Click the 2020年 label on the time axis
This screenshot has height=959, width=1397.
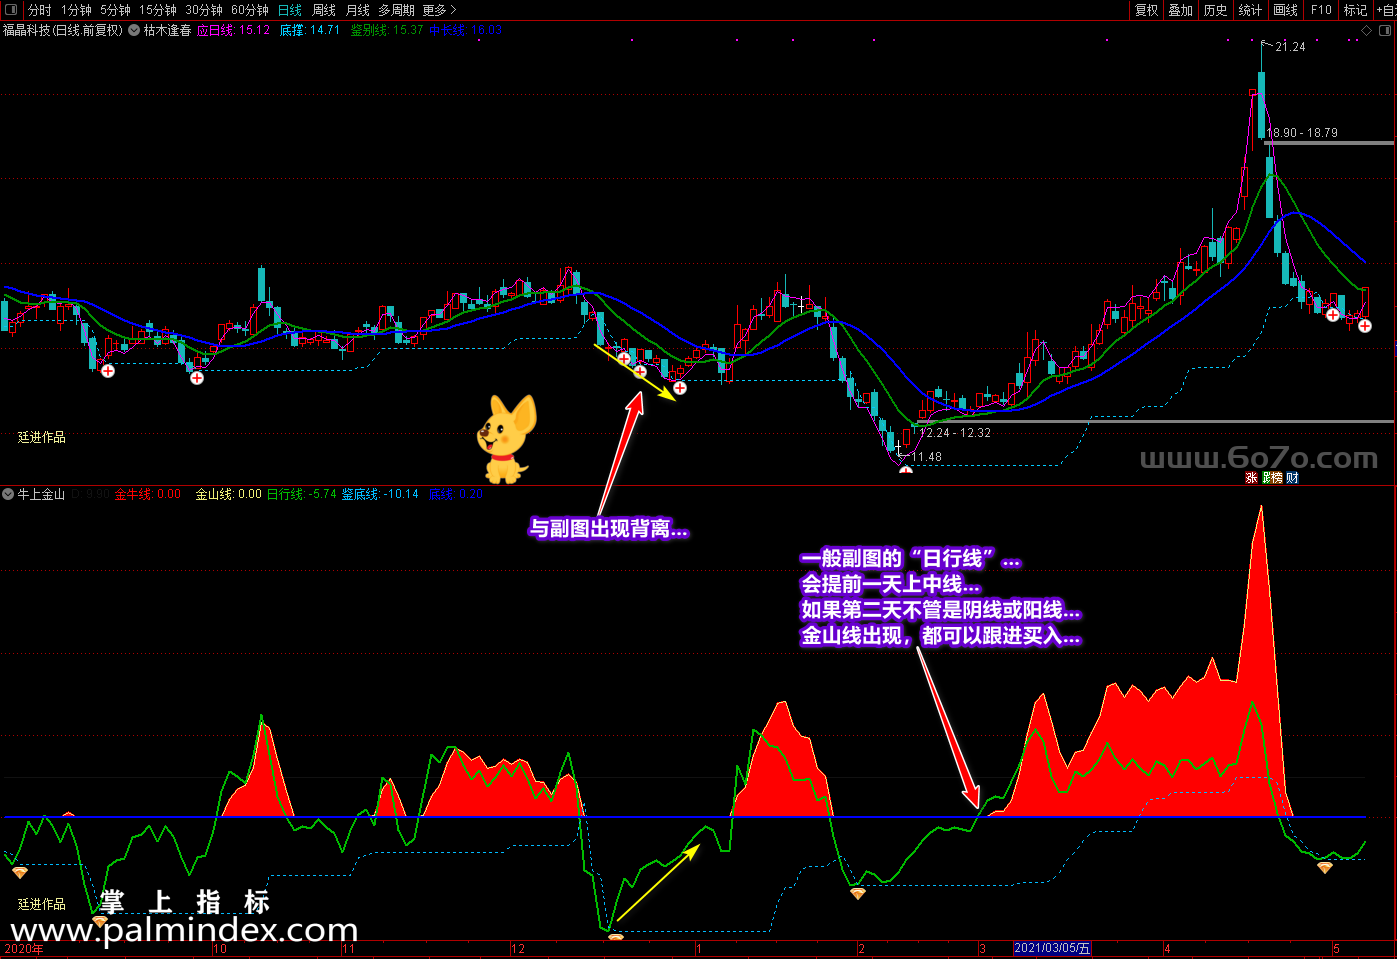tap(24, 949)
